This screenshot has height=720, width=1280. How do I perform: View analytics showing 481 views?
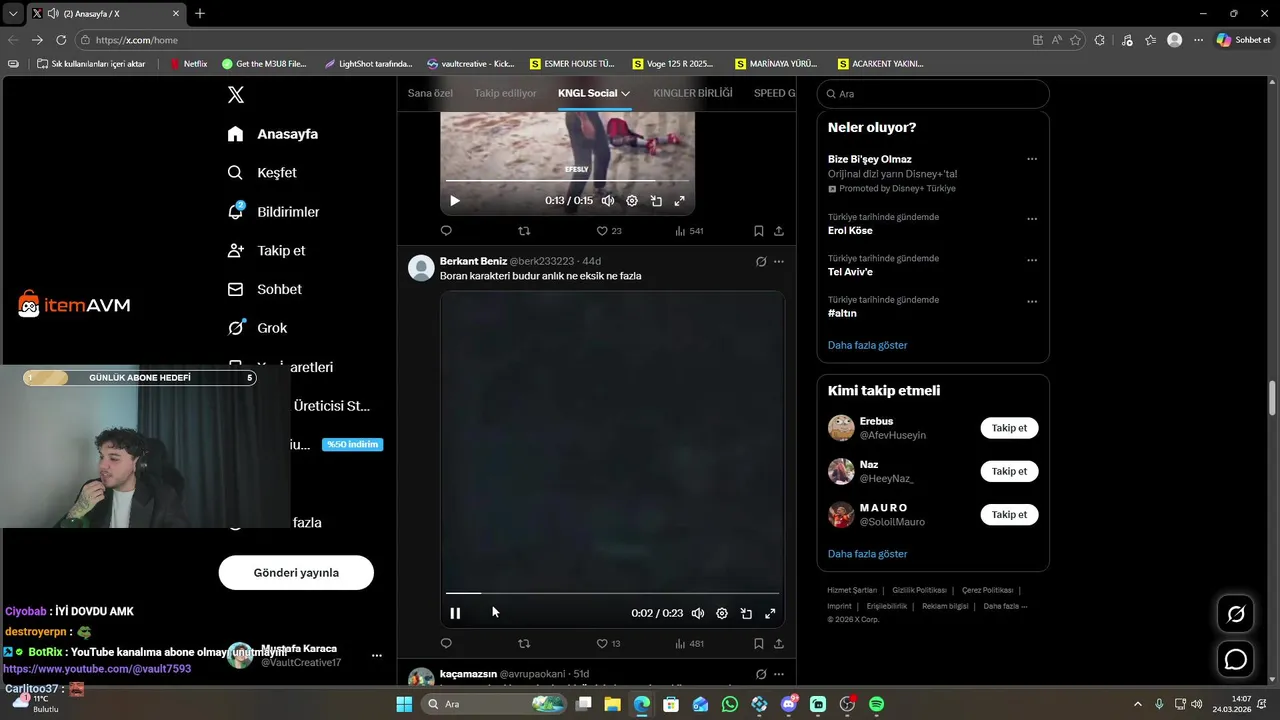[689, 644]
